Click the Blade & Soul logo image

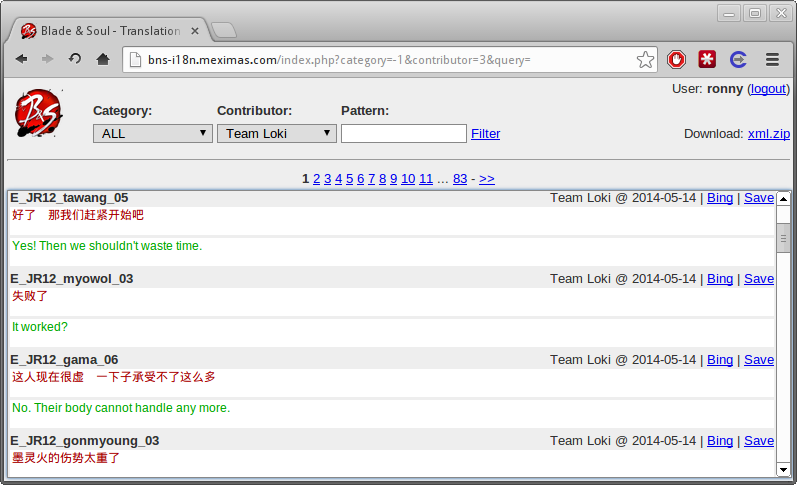(39, 113)
